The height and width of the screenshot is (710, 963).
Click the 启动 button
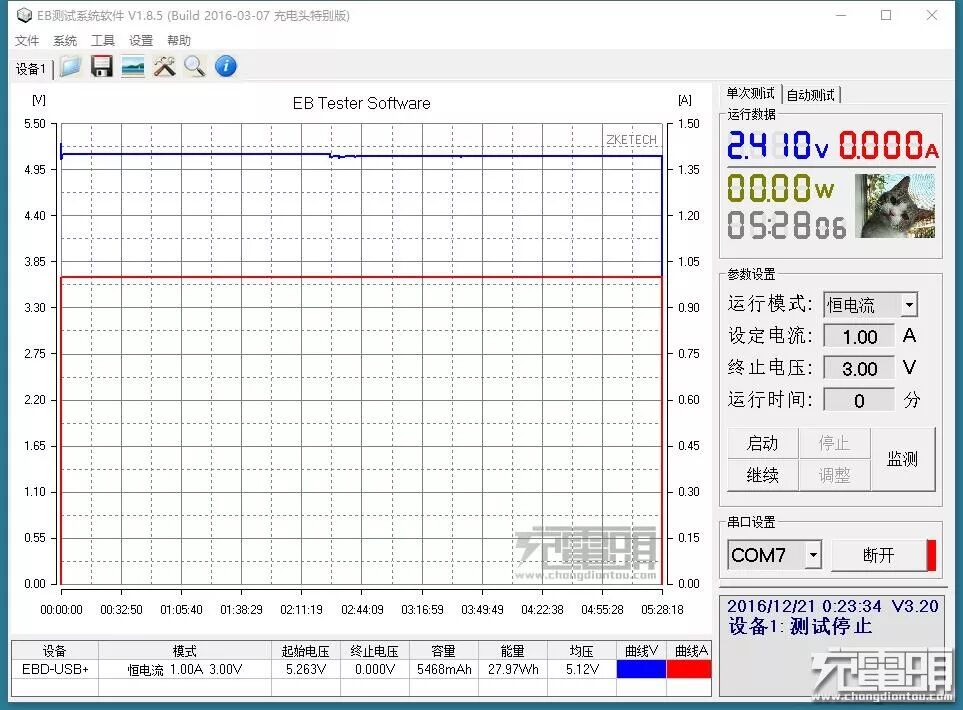click(x=762, y=443)
